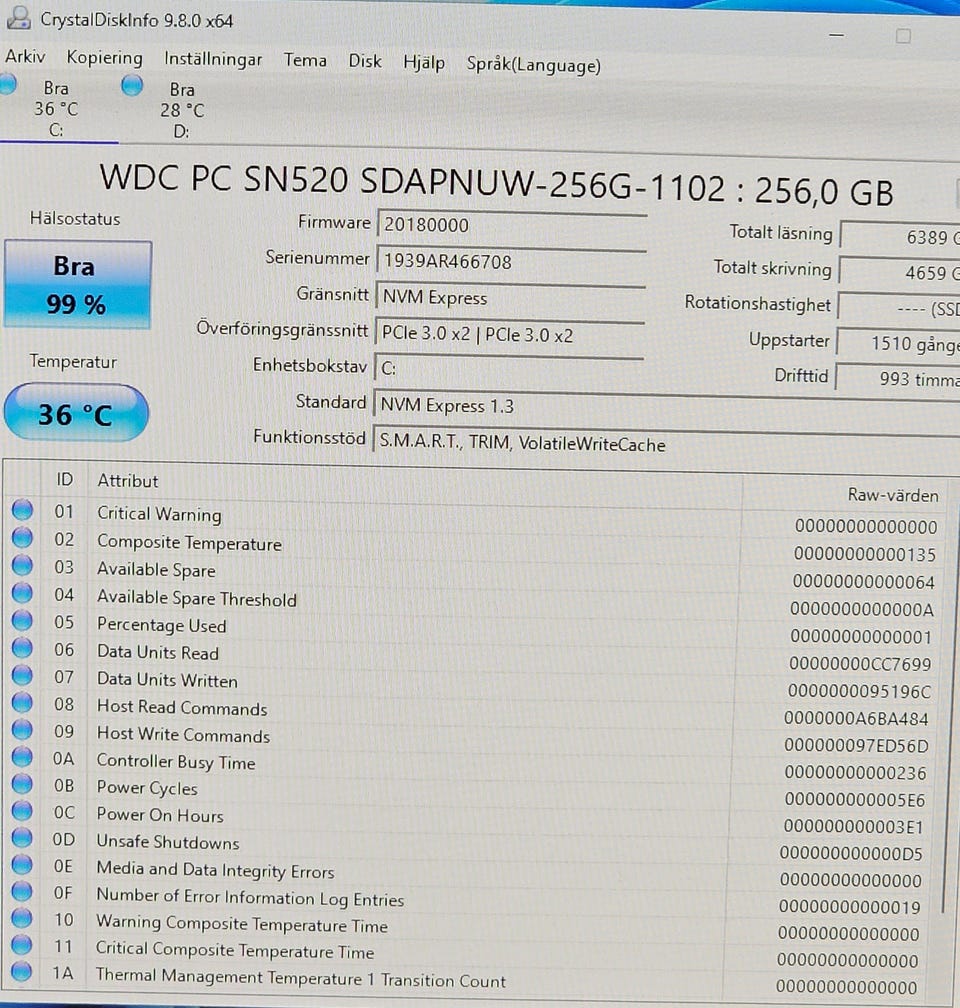The image size is (960, 1008).
Task: Click status orb for Power On Hours row
Action: click(x=22, y=811)
